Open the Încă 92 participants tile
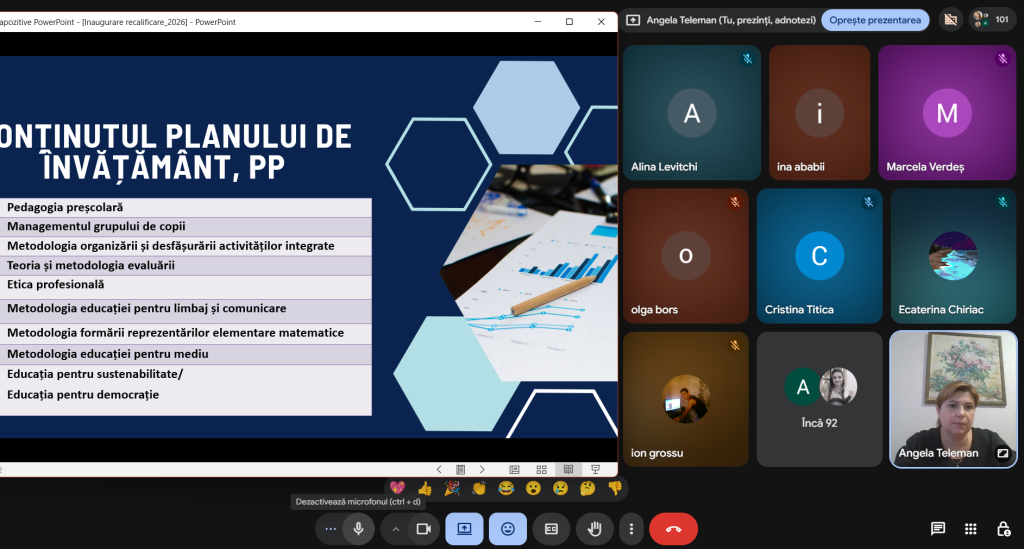 [x=819, y=399]
